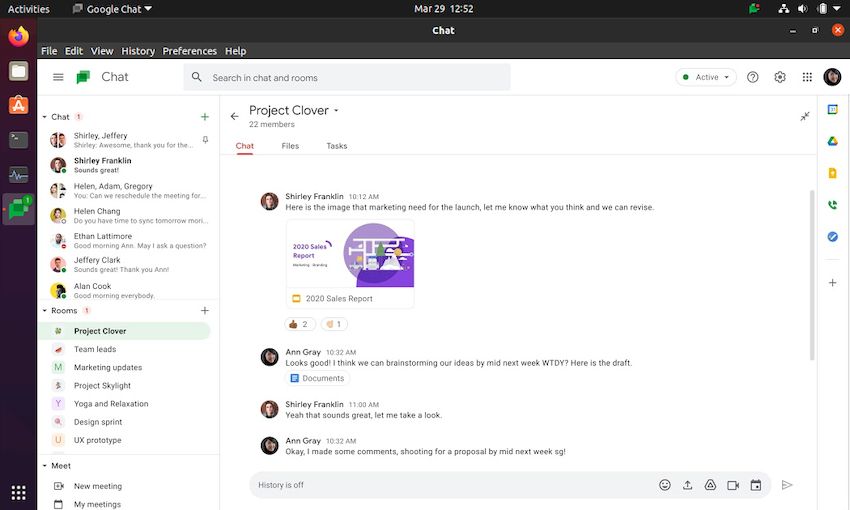Image resolution: width=850 pixels, height=510 pixels.
Task: Upload a file from the message box
Action: click(x=687, y=485)
